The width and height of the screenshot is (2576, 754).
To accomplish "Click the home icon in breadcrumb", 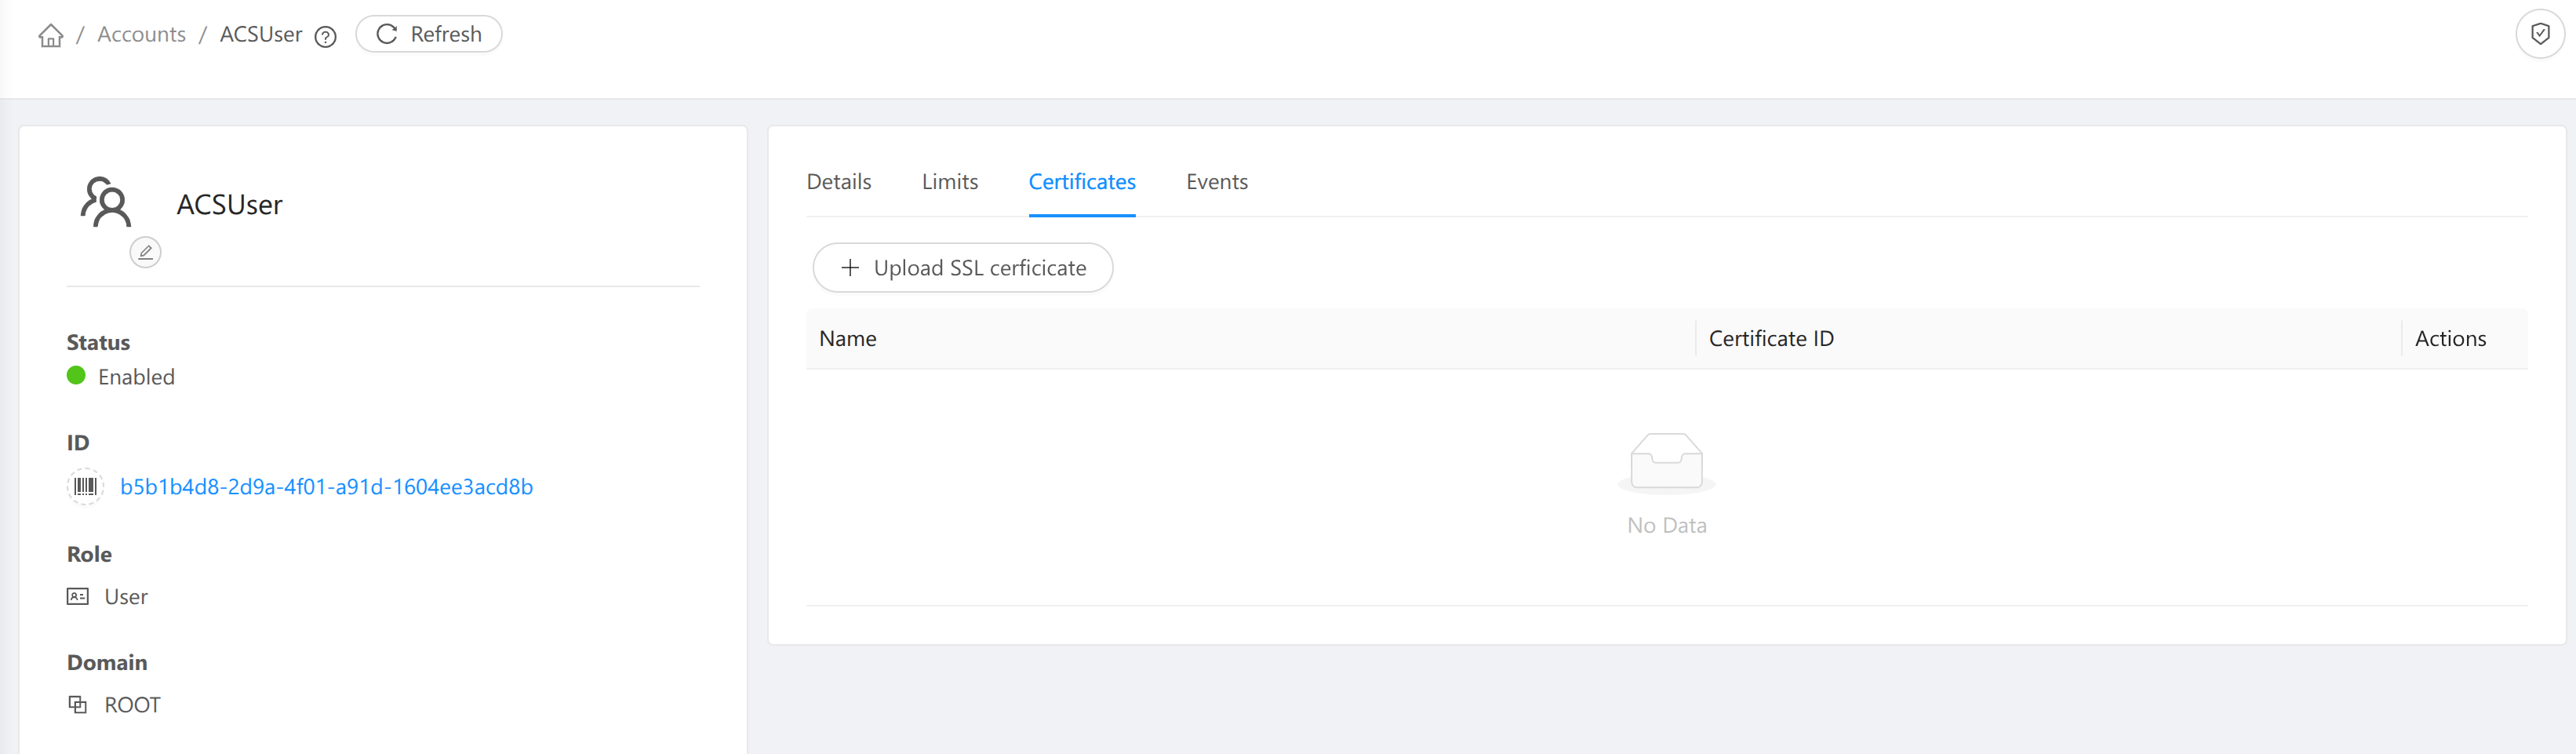I will click(50, 34).
